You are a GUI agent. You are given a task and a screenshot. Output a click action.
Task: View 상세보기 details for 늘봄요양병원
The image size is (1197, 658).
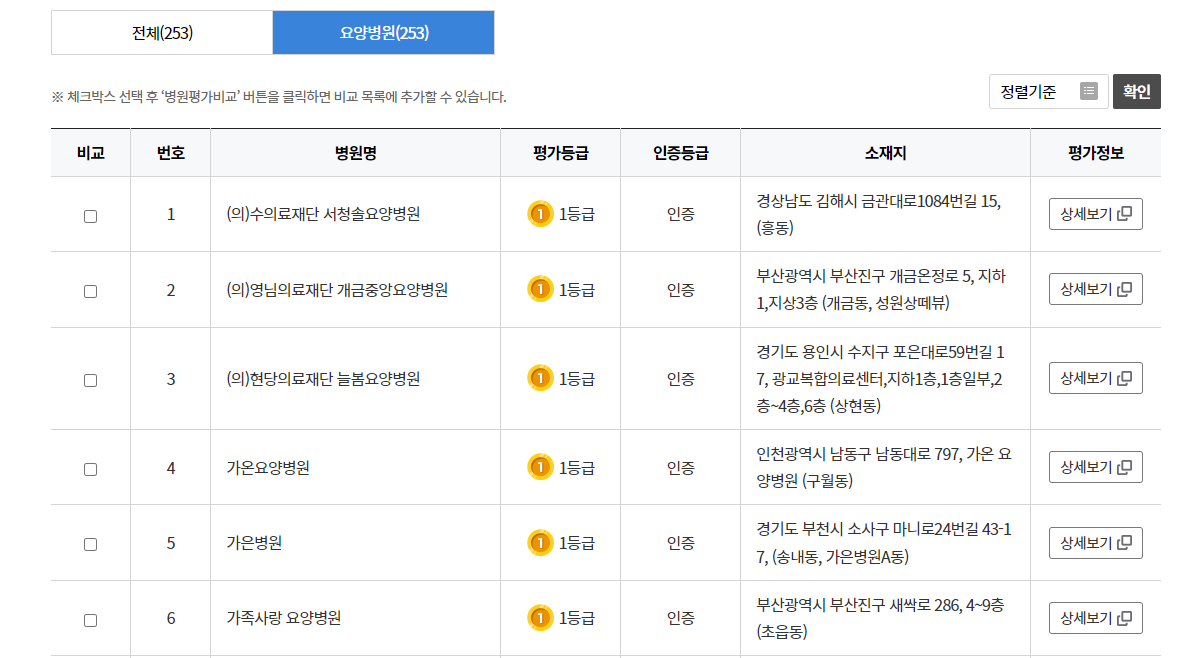pyautogui.click(x=1095, y=378)
